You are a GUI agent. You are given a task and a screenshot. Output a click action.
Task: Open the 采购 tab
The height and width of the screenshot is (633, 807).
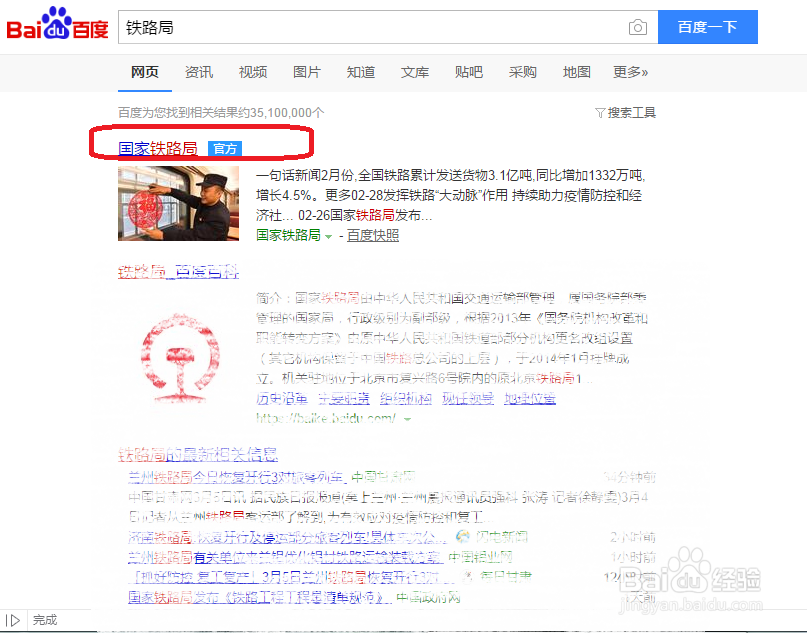[x=523, y=72]
